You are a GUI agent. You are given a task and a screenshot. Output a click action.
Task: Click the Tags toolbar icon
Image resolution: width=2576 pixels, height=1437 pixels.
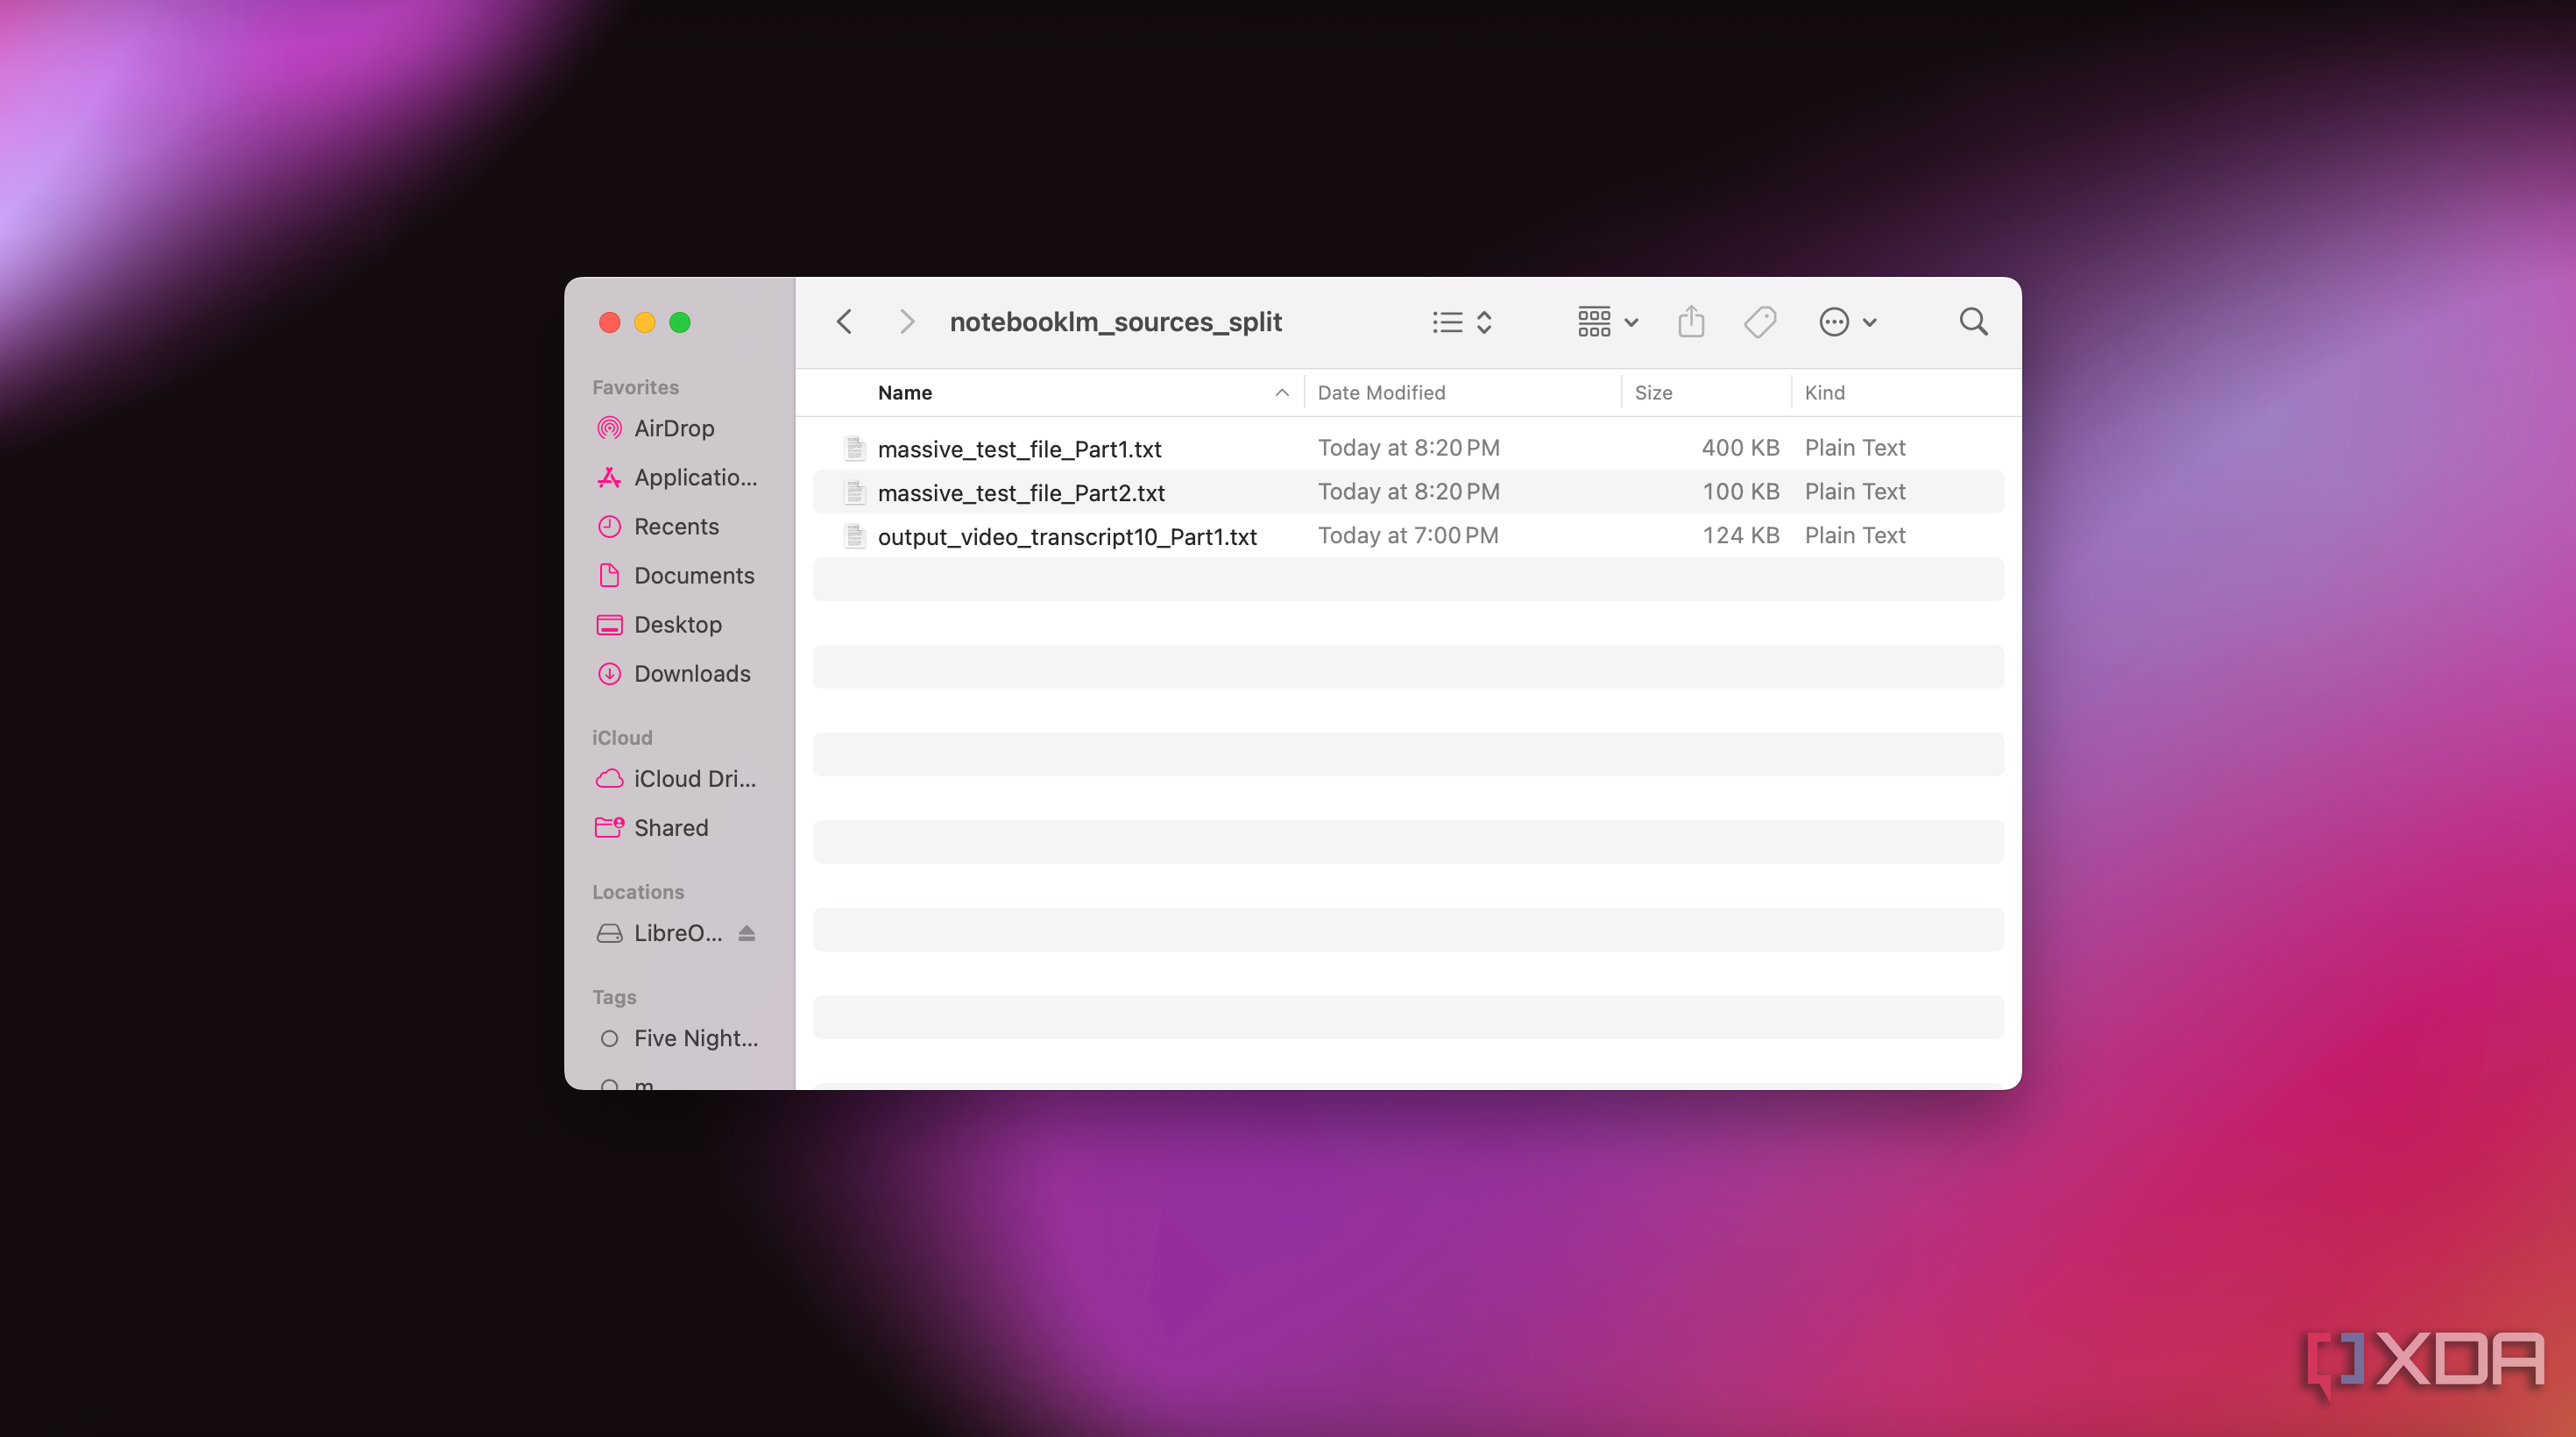[1760, 322]
